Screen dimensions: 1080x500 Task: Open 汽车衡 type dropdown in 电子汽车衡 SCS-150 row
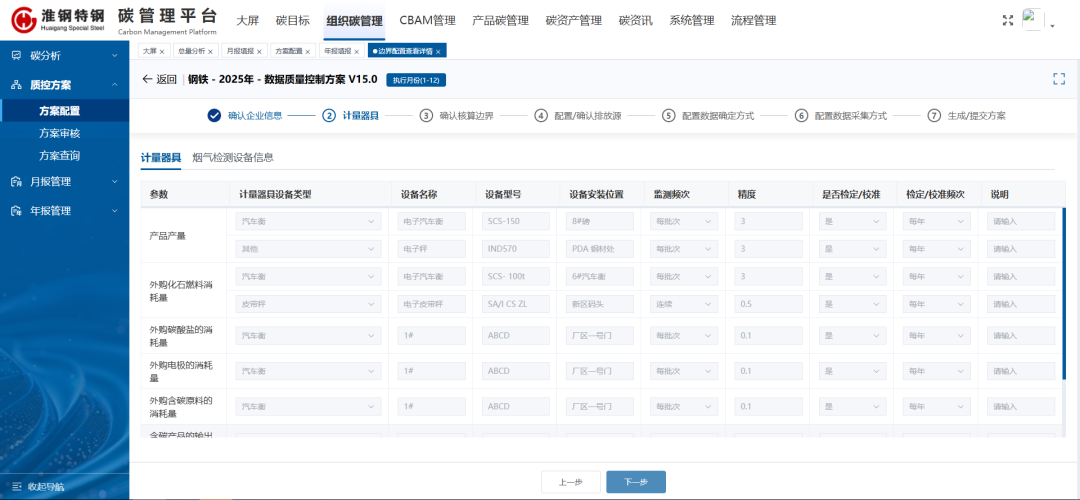[x=308, y=222]
